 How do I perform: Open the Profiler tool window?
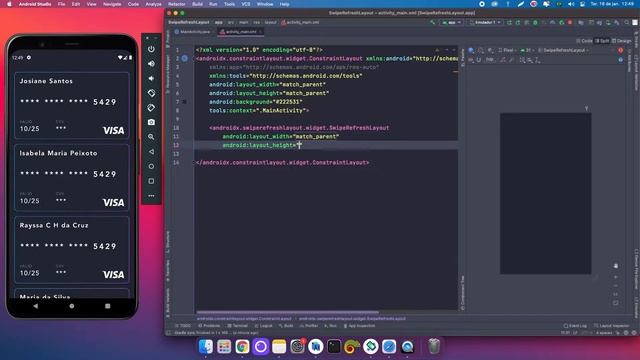(x=309, y=326)
